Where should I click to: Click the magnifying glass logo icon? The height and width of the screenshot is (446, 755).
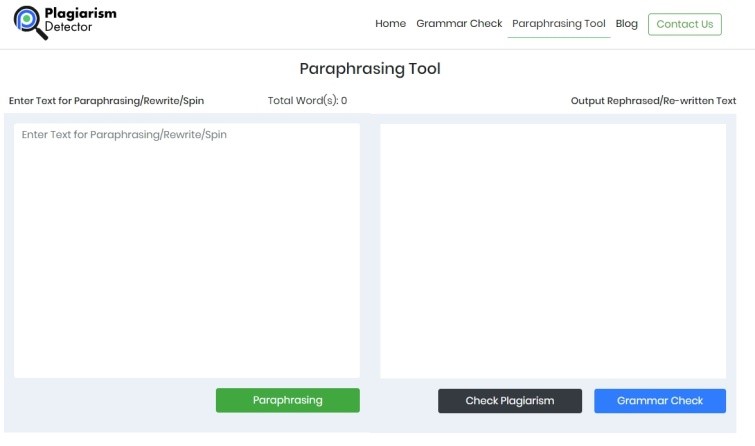click(x=30, y=22)
